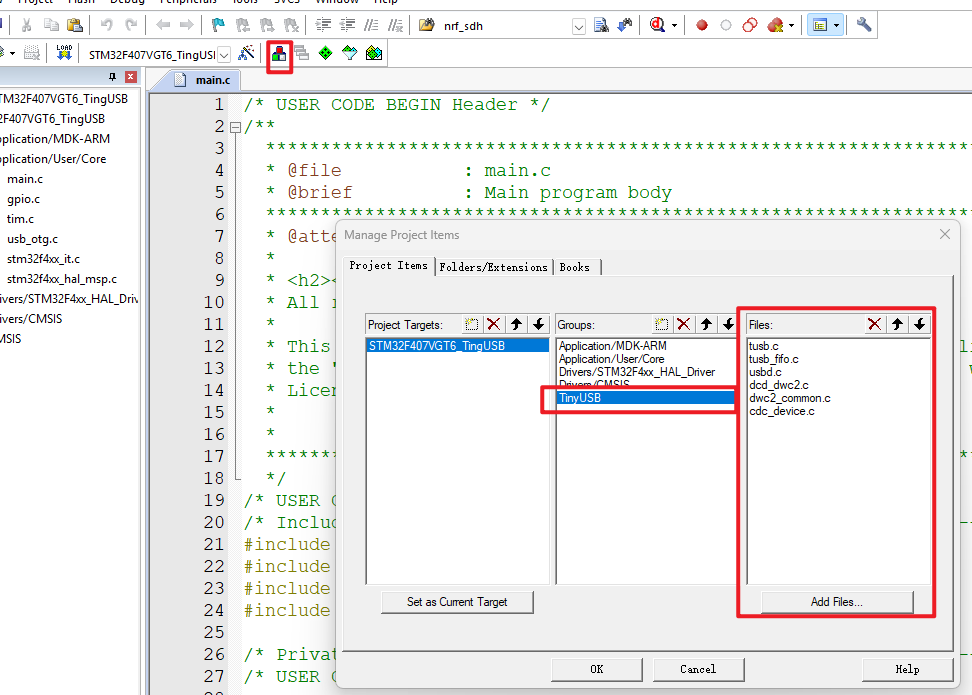Screen dimensions: 972x695
Task: Create a new group with the Groups New icon
Action: pyautogui.click(x=661, y=324)
